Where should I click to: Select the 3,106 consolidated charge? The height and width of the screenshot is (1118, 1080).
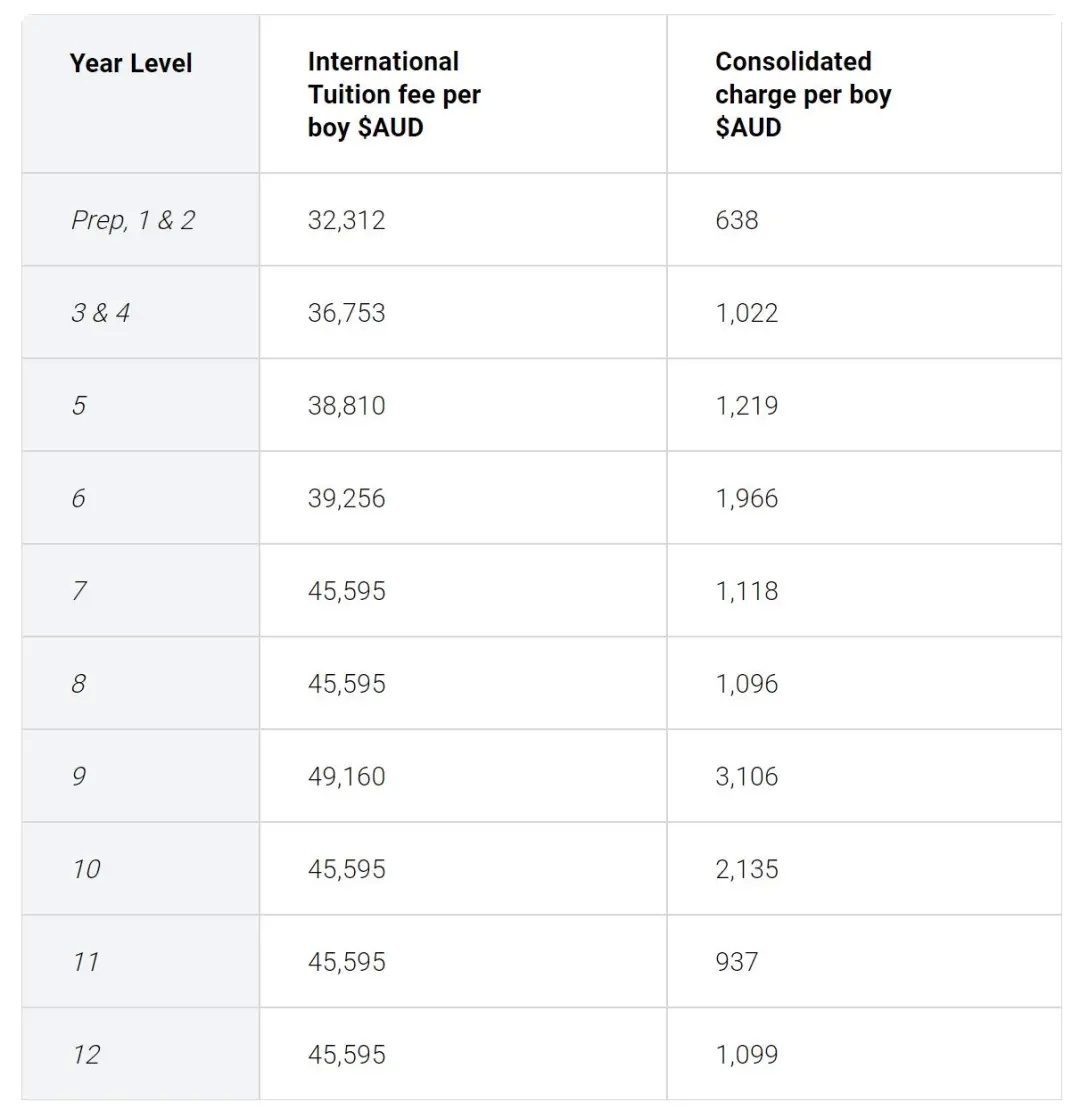747,776
